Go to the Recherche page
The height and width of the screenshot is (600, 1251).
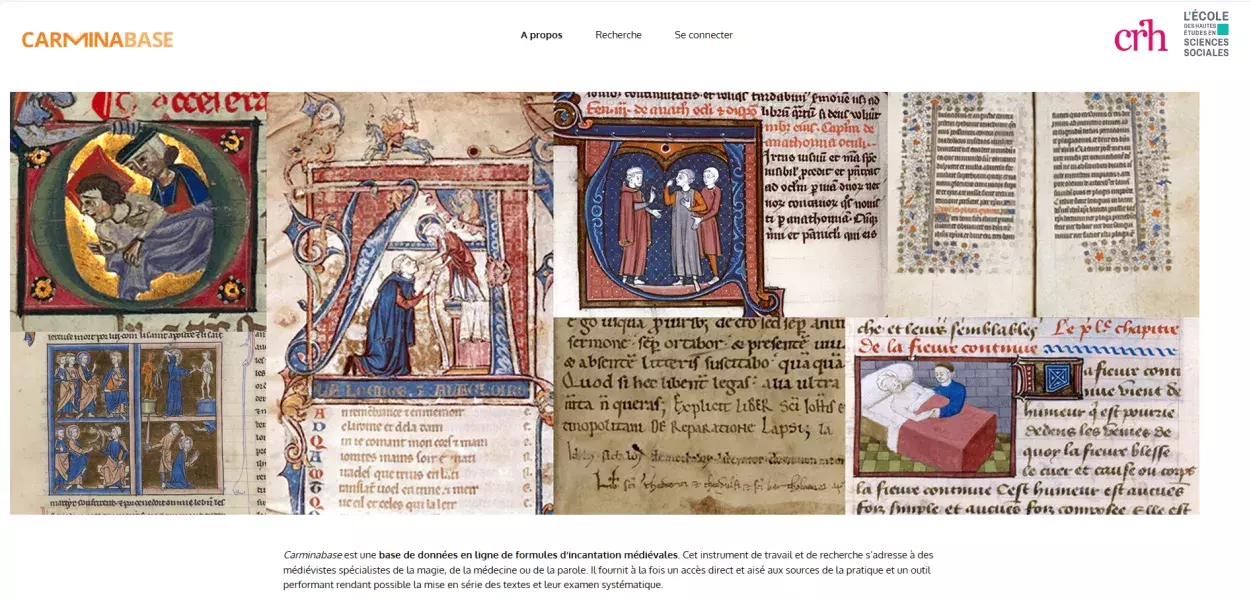(618, 35)
